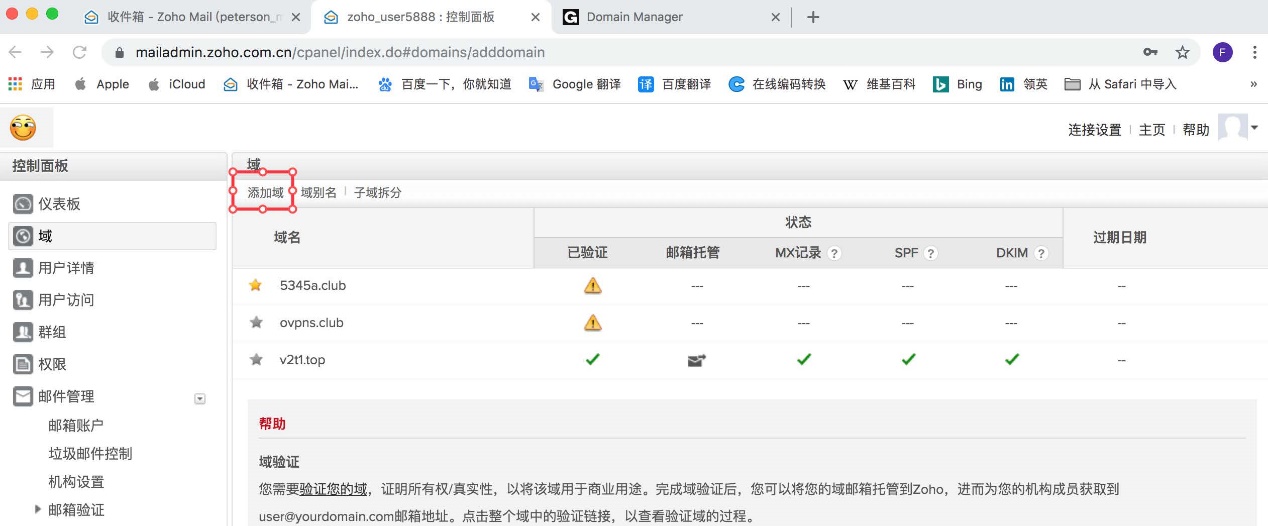
Task: Click the 群组 sidebar icon
Action: click(23, 332)
